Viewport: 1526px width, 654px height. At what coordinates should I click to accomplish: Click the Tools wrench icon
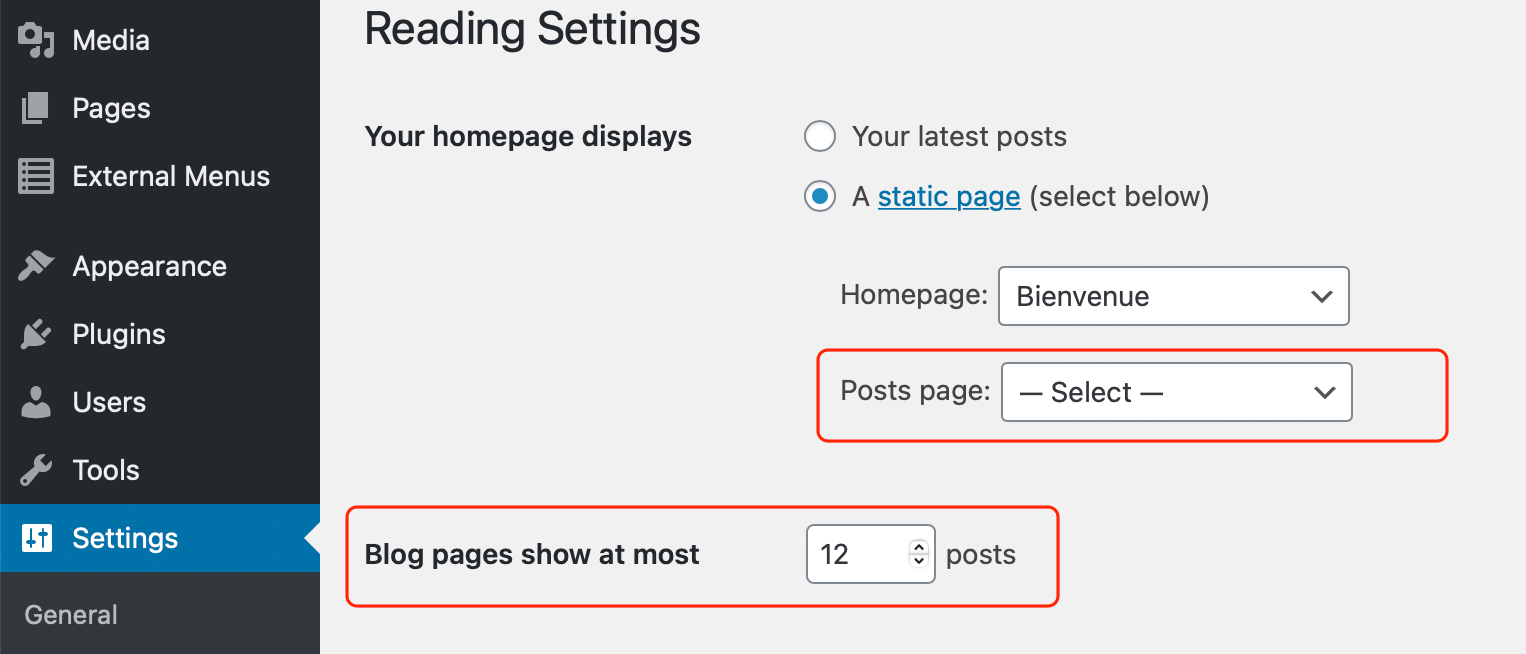pos(36,470)
